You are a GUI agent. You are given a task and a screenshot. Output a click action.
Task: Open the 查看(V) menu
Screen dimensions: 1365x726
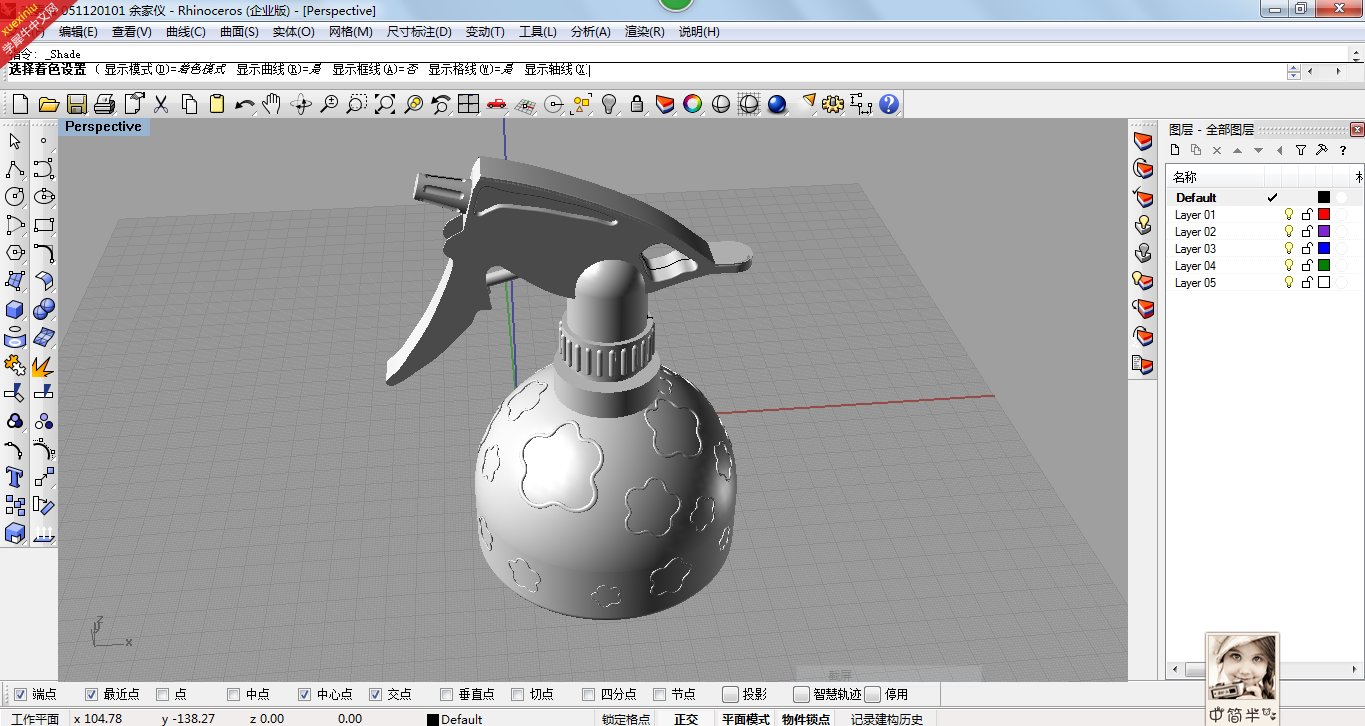[132, 31]
